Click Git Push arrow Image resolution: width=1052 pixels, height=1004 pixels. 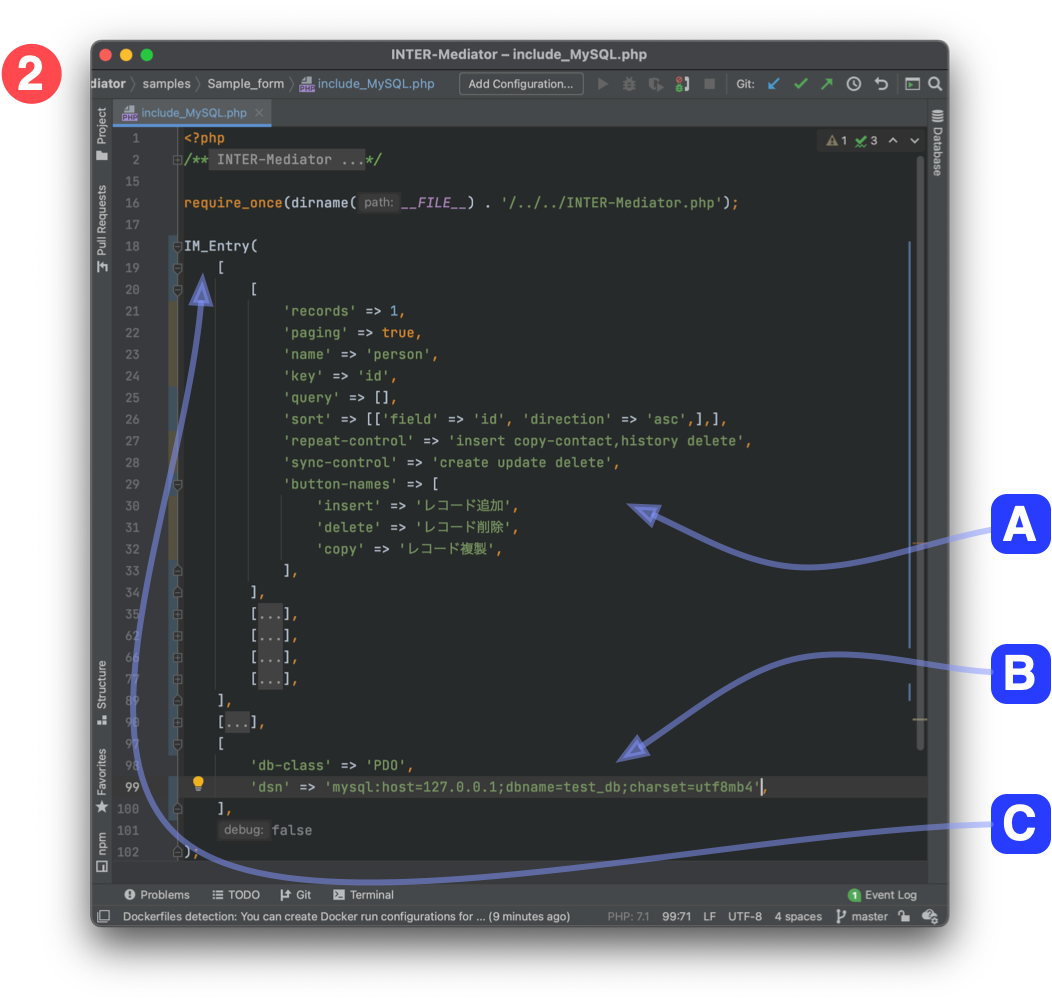tap(827, 84)
